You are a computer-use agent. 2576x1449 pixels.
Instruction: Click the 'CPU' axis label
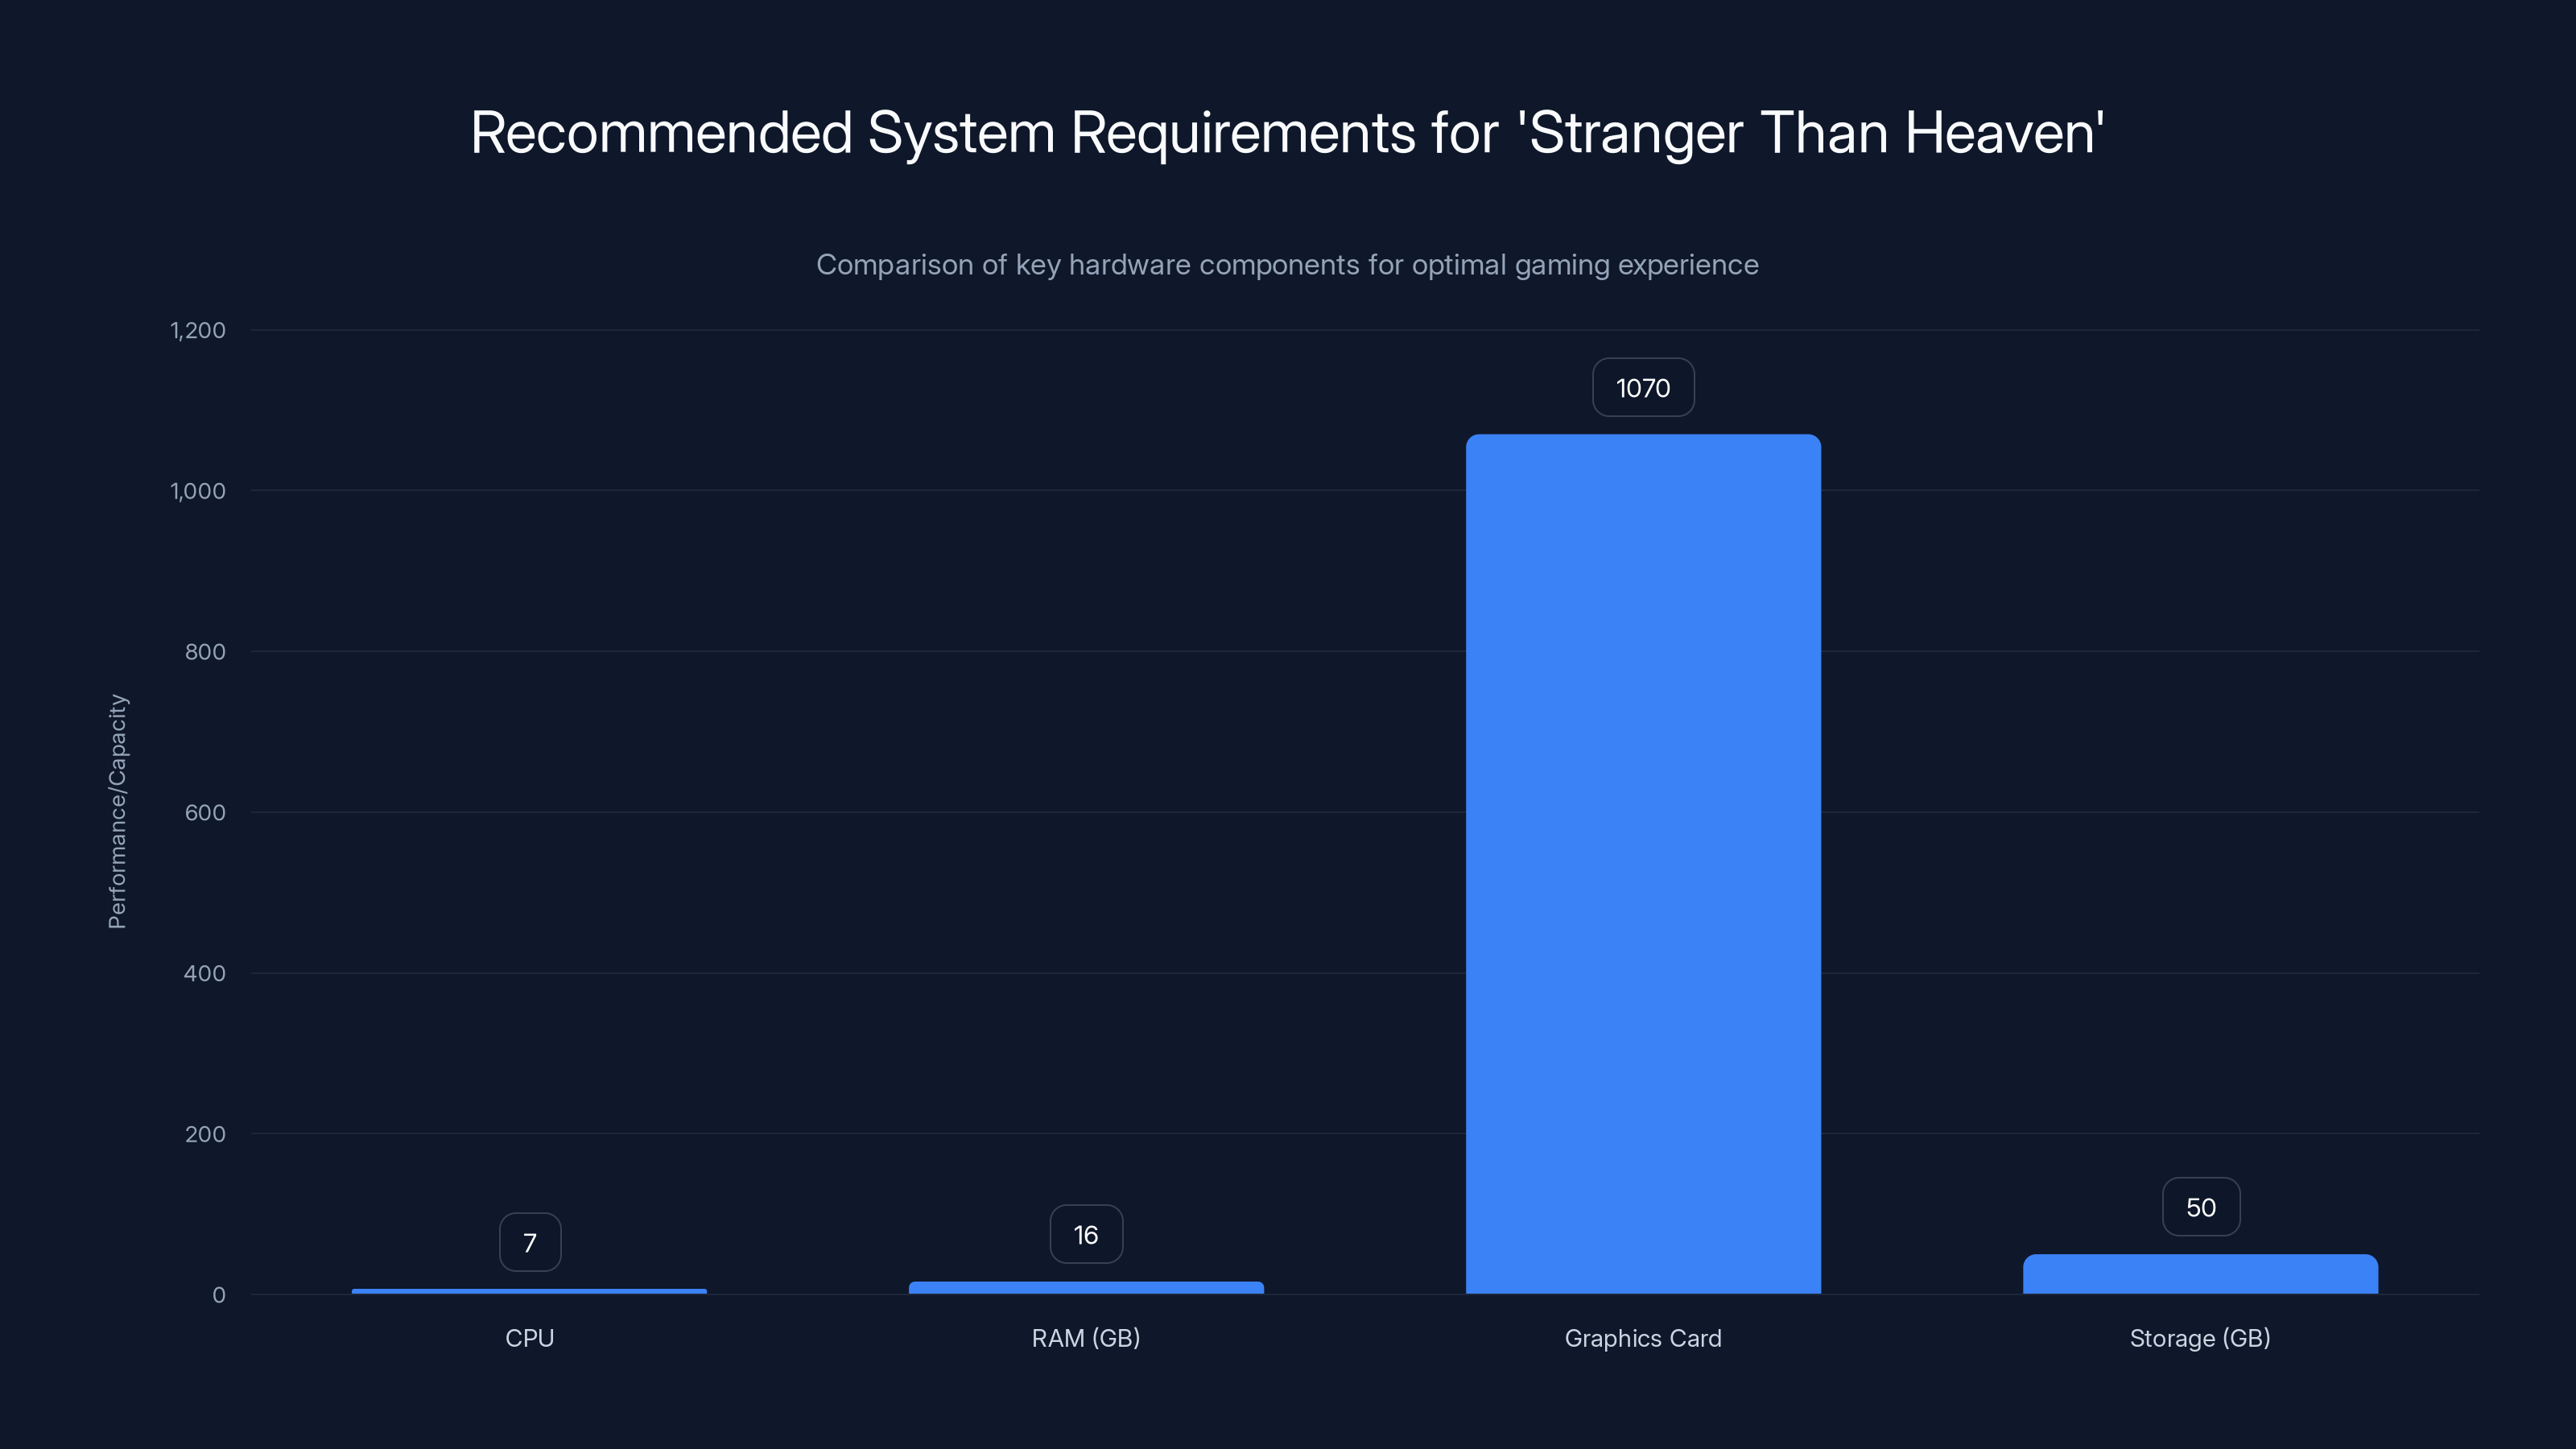coord(529,1338)
